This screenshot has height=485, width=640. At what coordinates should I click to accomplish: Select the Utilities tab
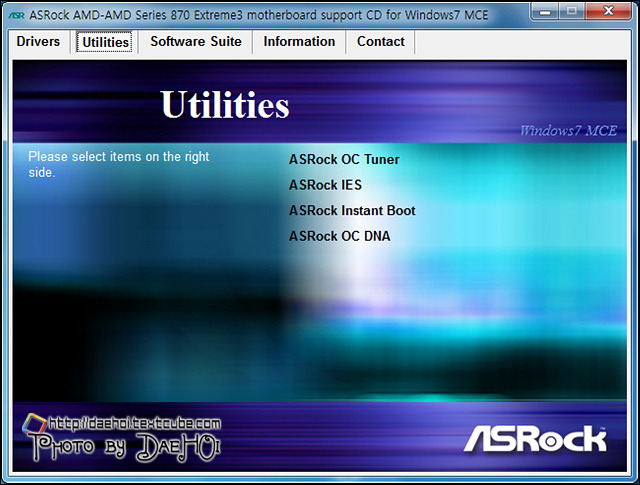tap(105, 42)
